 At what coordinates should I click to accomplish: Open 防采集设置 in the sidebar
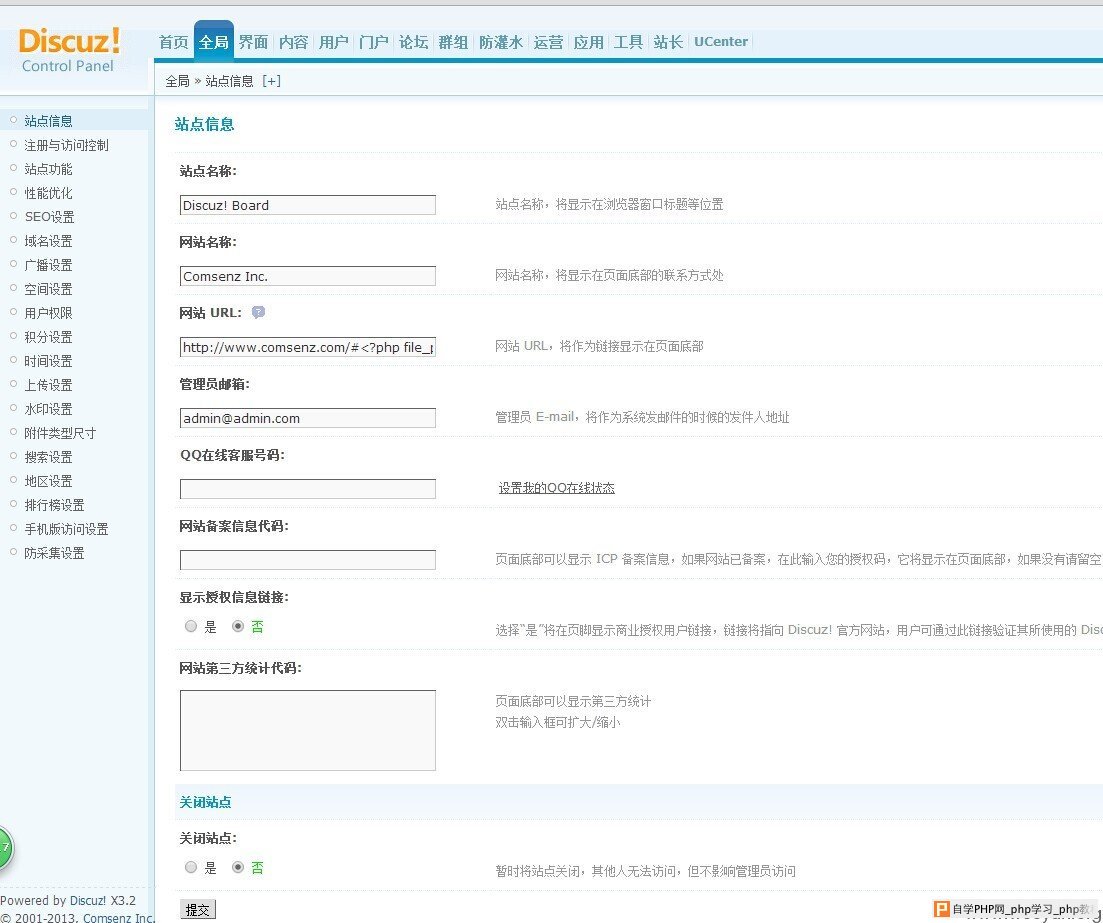(54, 553)
